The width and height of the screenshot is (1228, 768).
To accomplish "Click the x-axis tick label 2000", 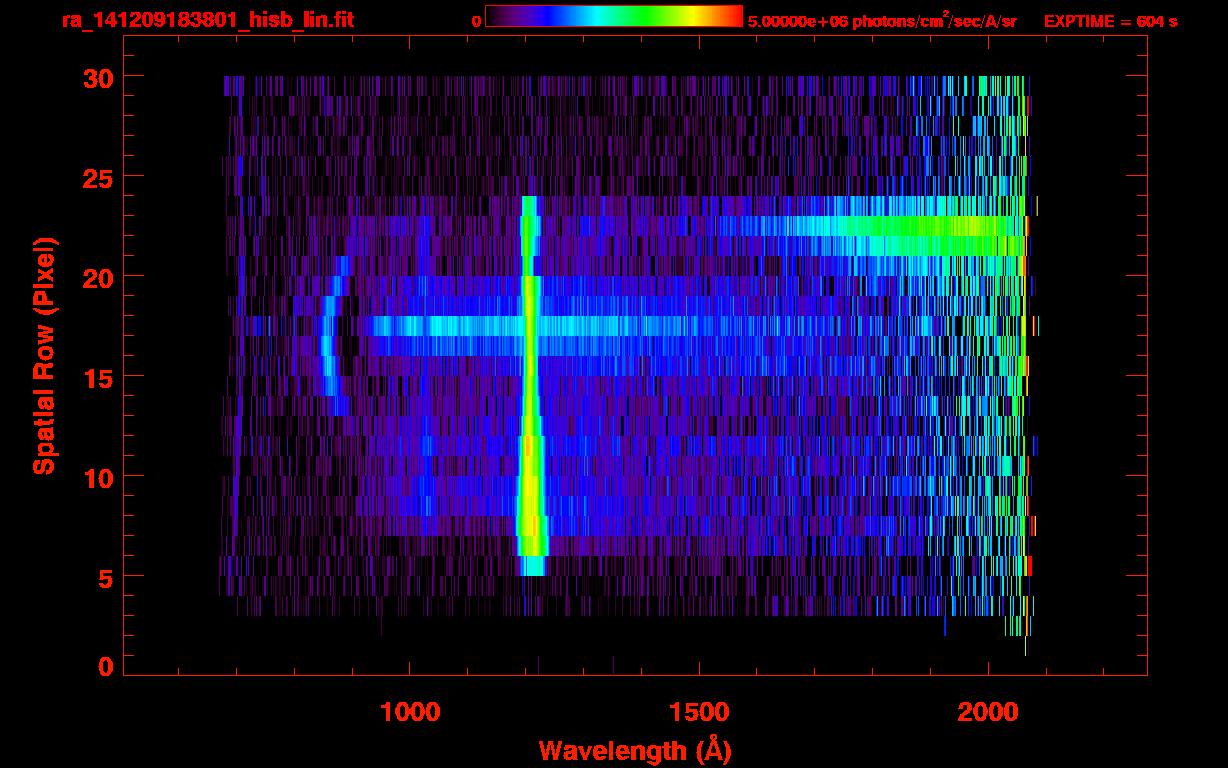I will coord(987,711).
